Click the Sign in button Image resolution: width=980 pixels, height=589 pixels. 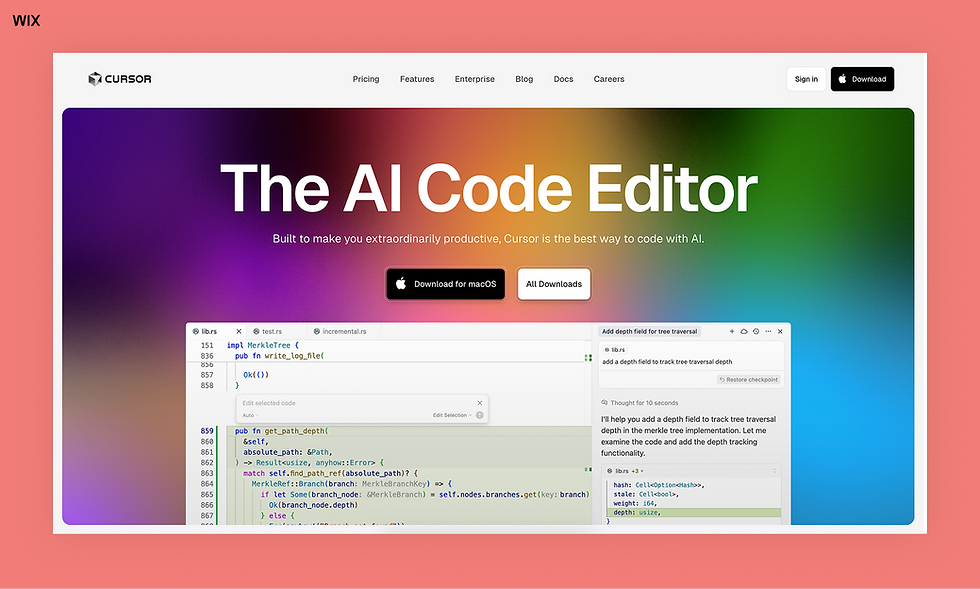pyautogui.click(x=806, y=79)
